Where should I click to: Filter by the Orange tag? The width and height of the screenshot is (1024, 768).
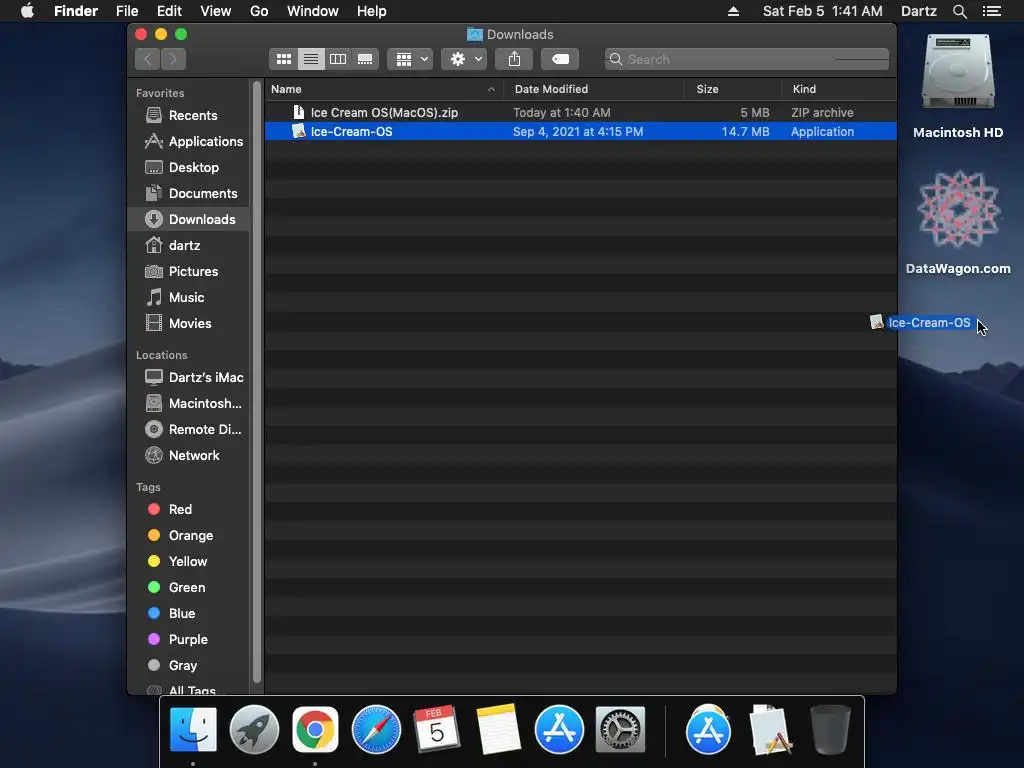[189, 536]
